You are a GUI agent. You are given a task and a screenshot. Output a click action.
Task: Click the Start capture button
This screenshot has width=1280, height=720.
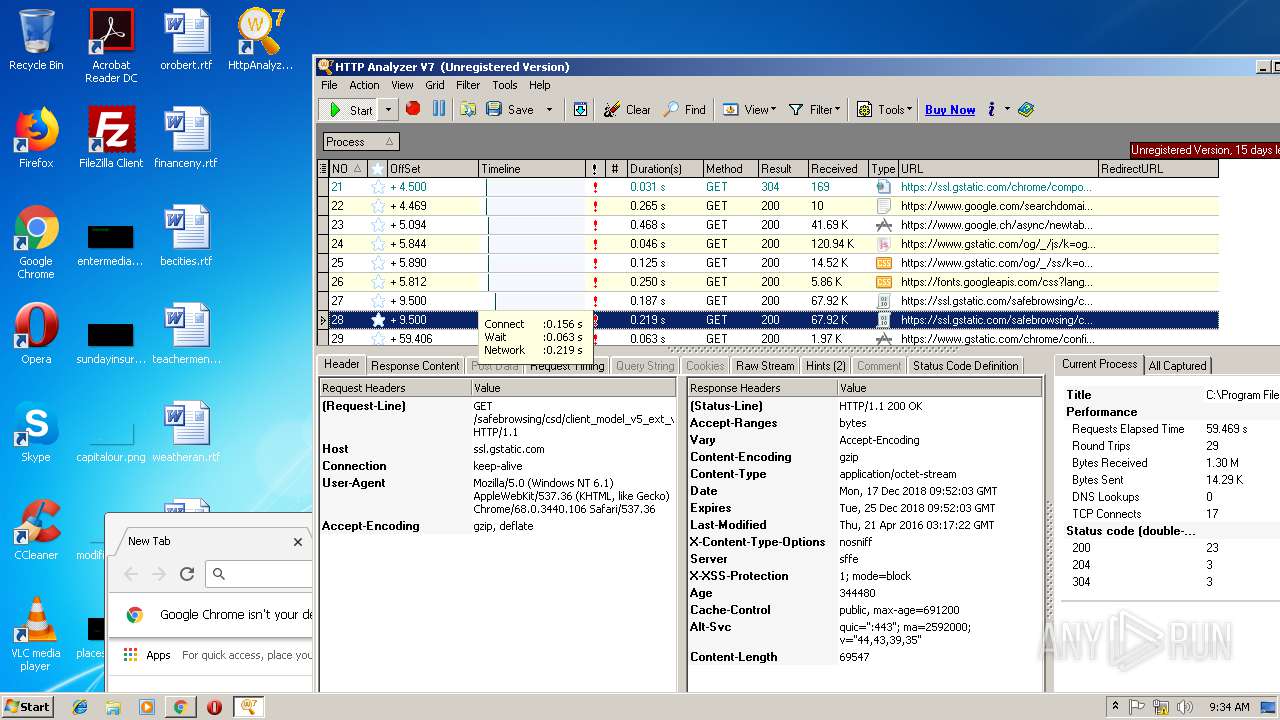[x=349, y=110]
